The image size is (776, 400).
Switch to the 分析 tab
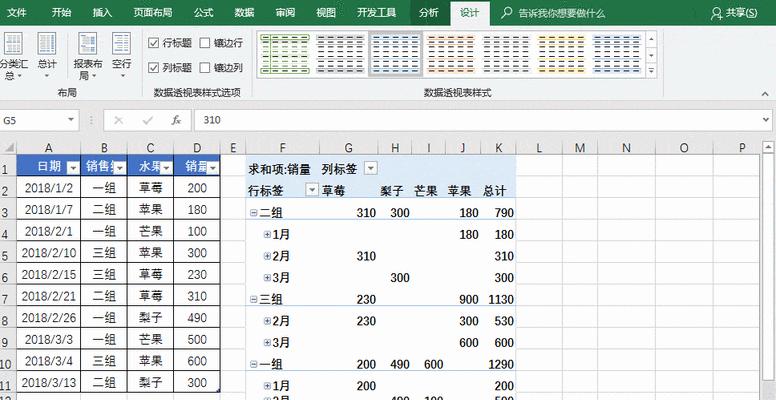(429, 13)
